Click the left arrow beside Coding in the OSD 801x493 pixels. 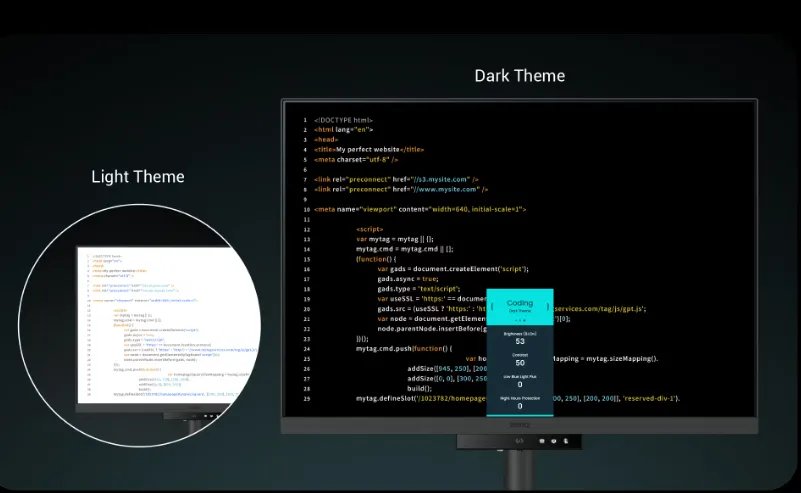point(492,304)
